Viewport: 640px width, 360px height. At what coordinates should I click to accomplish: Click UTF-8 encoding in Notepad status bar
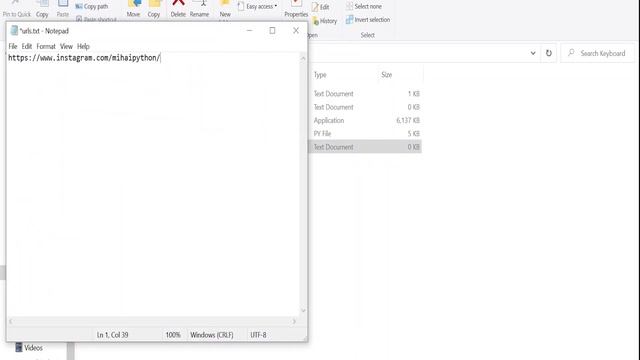tap(258, 335)
